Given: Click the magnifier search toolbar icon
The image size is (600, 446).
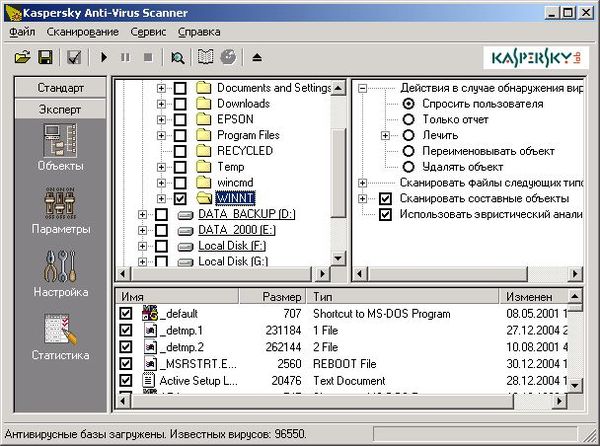Looking at the screenshot, I should (x=178, y=58).
